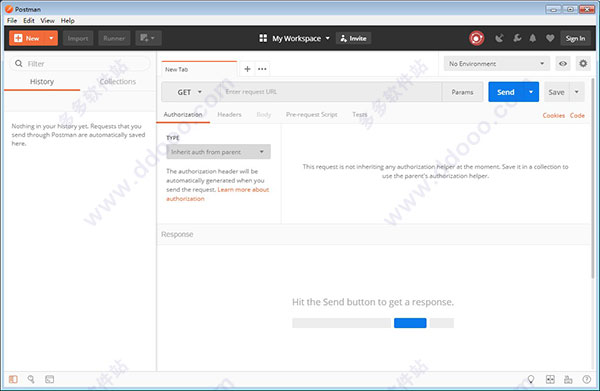Expand the No Environment dropdown

(x=497, y=64)
